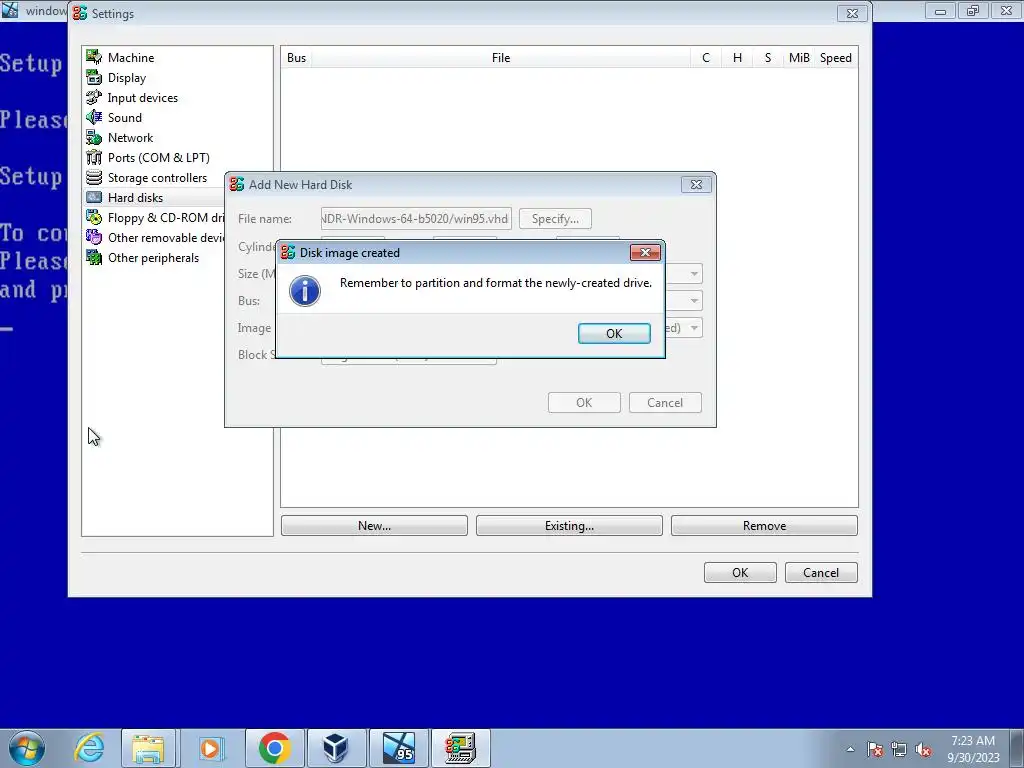Click the Display monitor icon
Image resolution: width=1024 pixels, height=768 pixels.
[x=94, y=78]
